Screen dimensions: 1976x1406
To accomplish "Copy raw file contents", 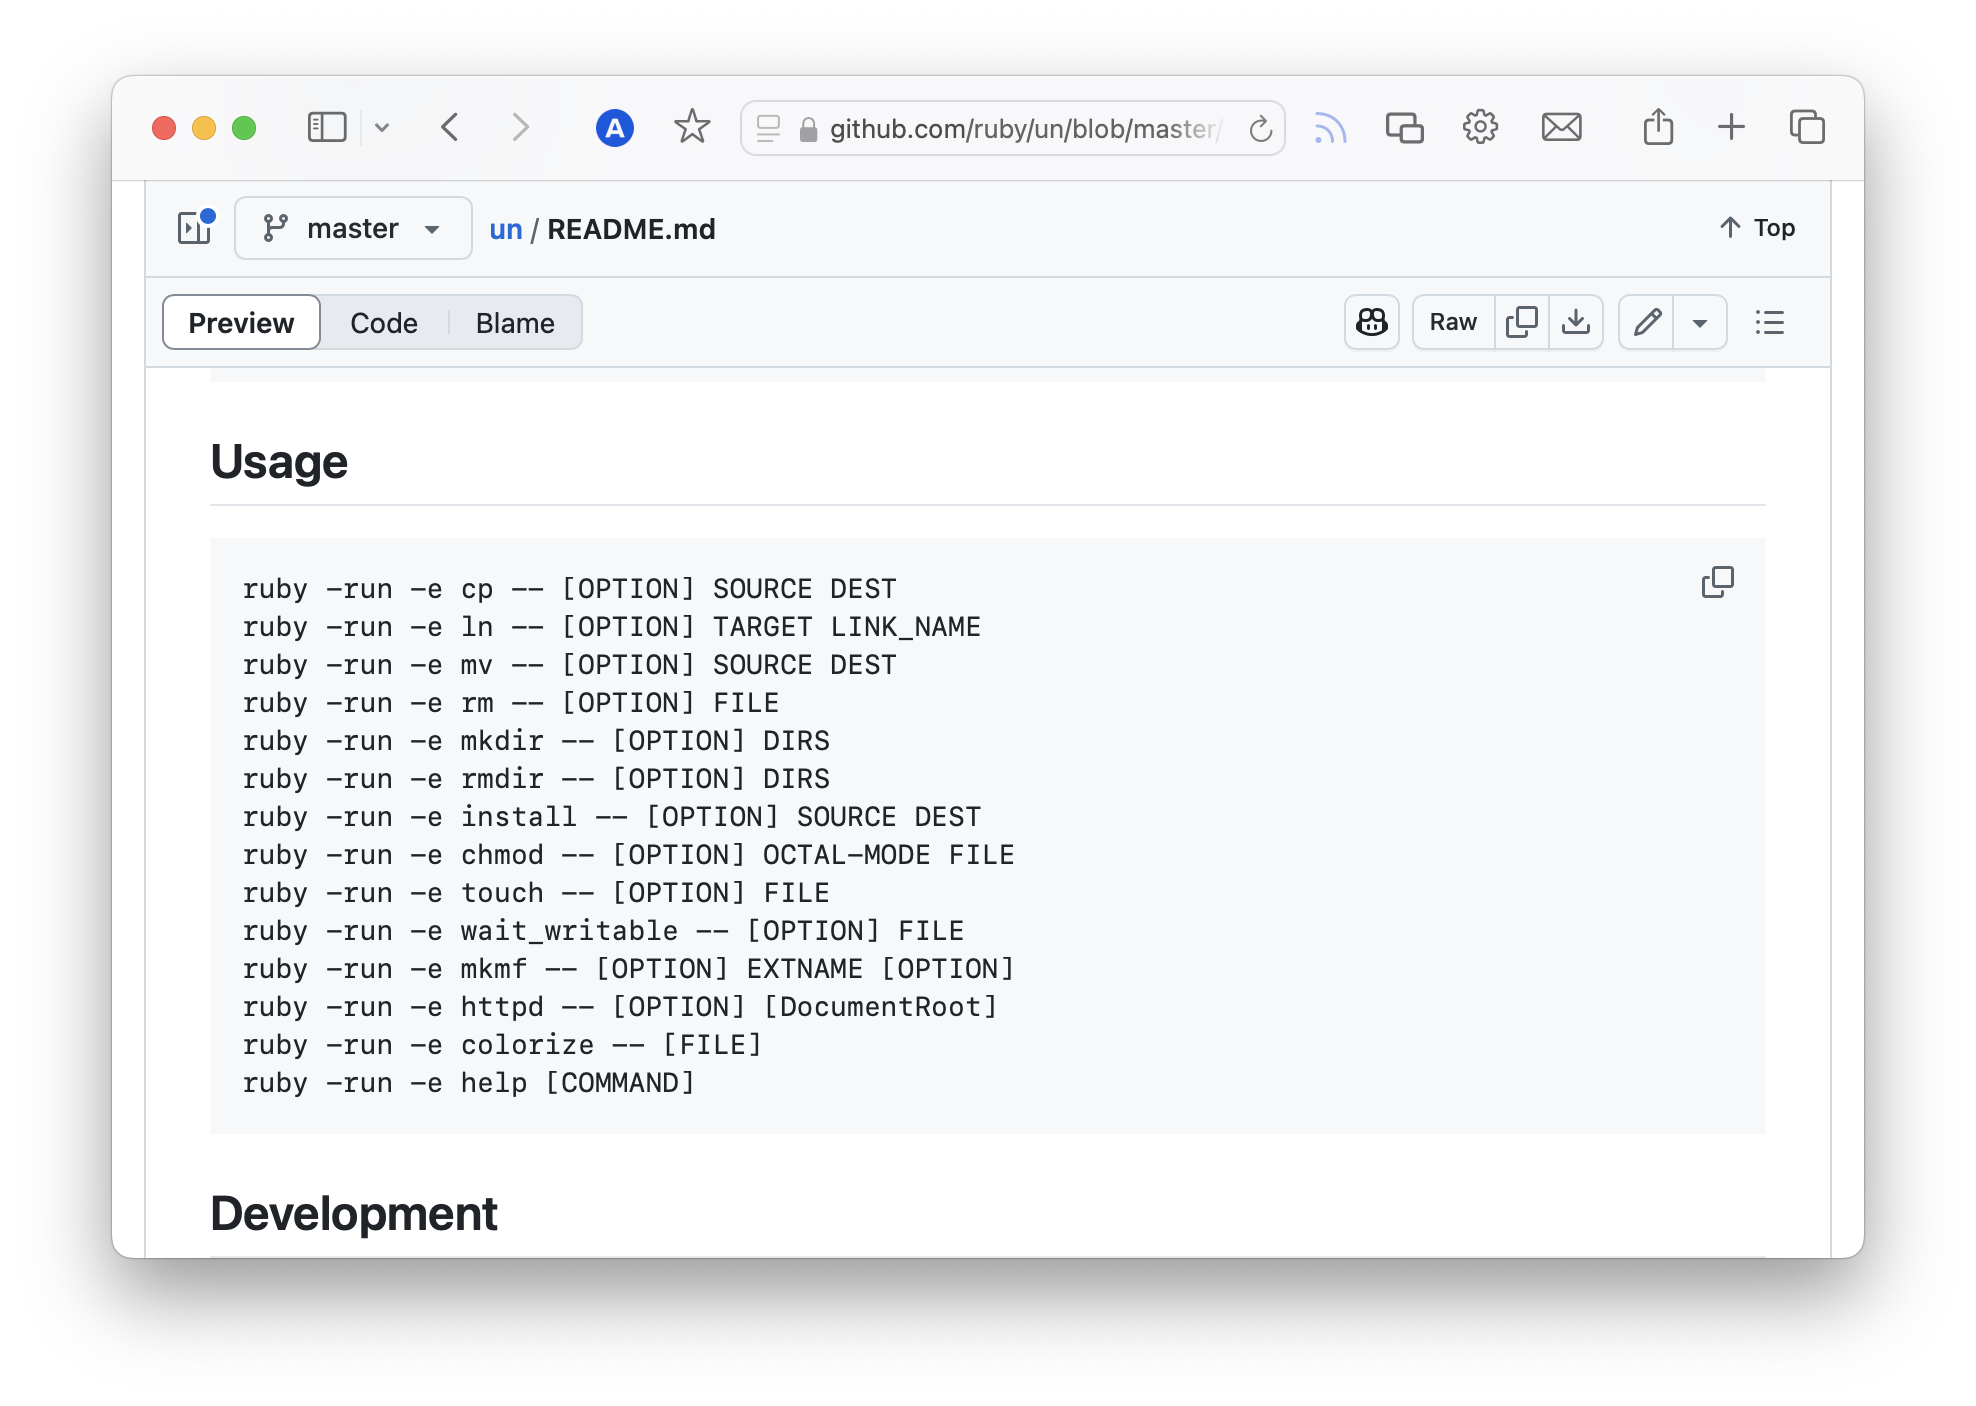I will 1522,322.
